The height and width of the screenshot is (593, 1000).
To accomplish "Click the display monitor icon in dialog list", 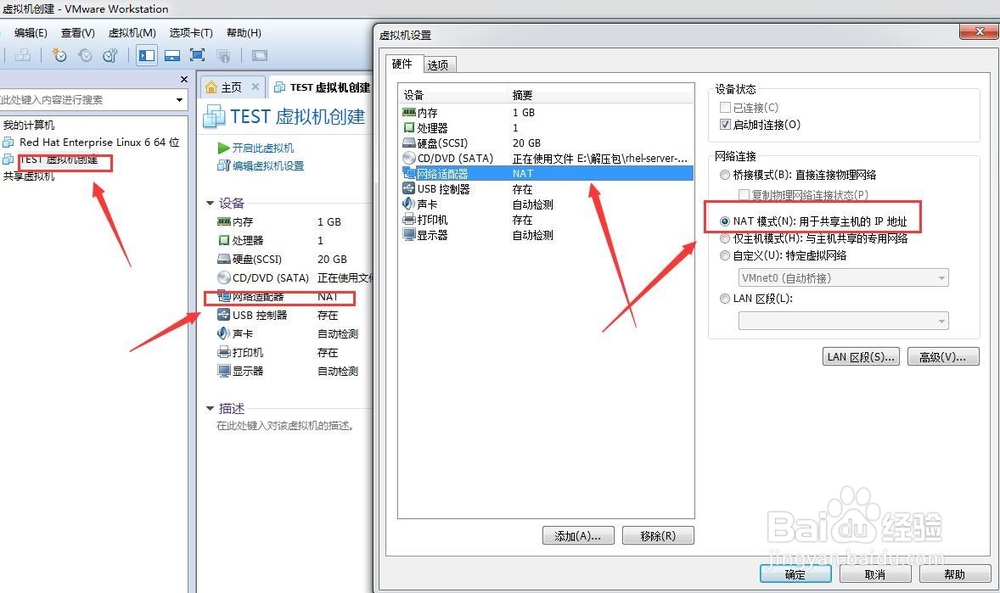I will 409,235.
